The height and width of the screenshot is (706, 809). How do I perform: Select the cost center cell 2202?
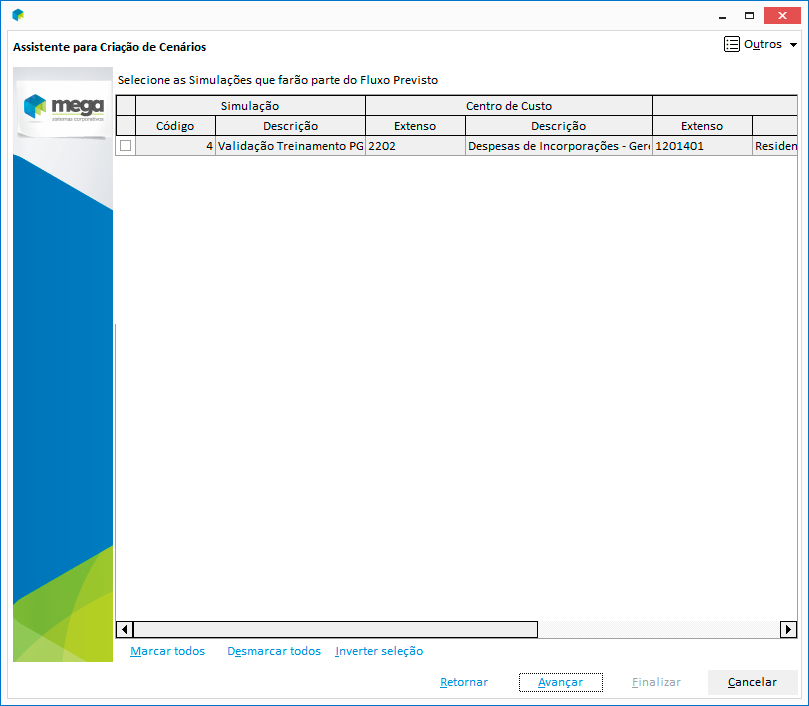click(414, 146)
